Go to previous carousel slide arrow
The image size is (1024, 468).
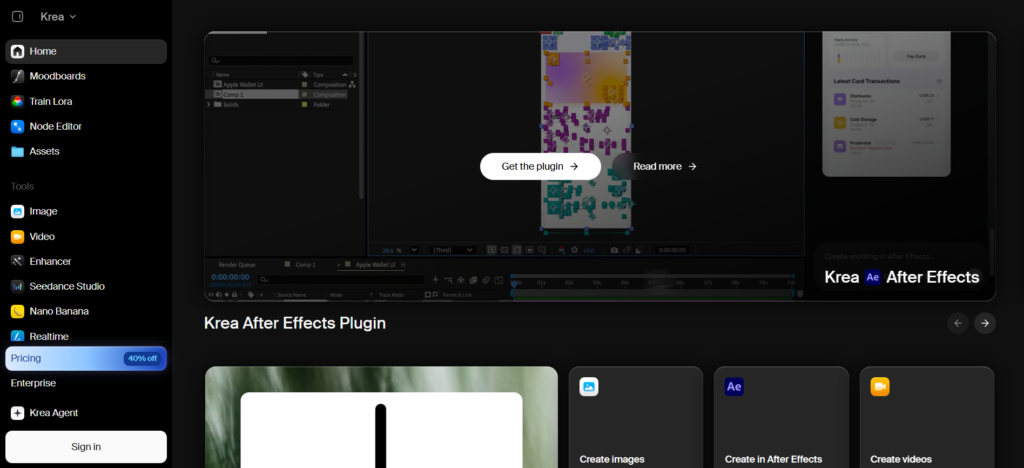click(x=958, y=323)
